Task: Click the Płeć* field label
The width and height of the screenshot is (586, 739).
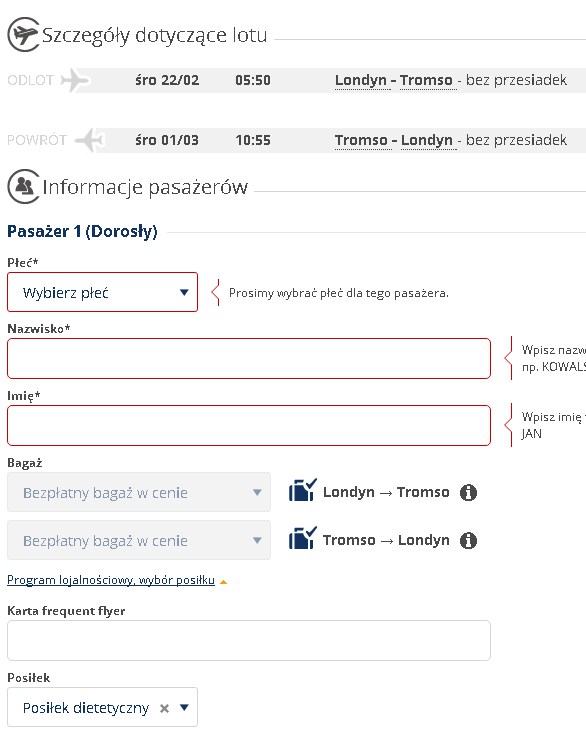Action: pyautogui.click(x=23, y=263)
